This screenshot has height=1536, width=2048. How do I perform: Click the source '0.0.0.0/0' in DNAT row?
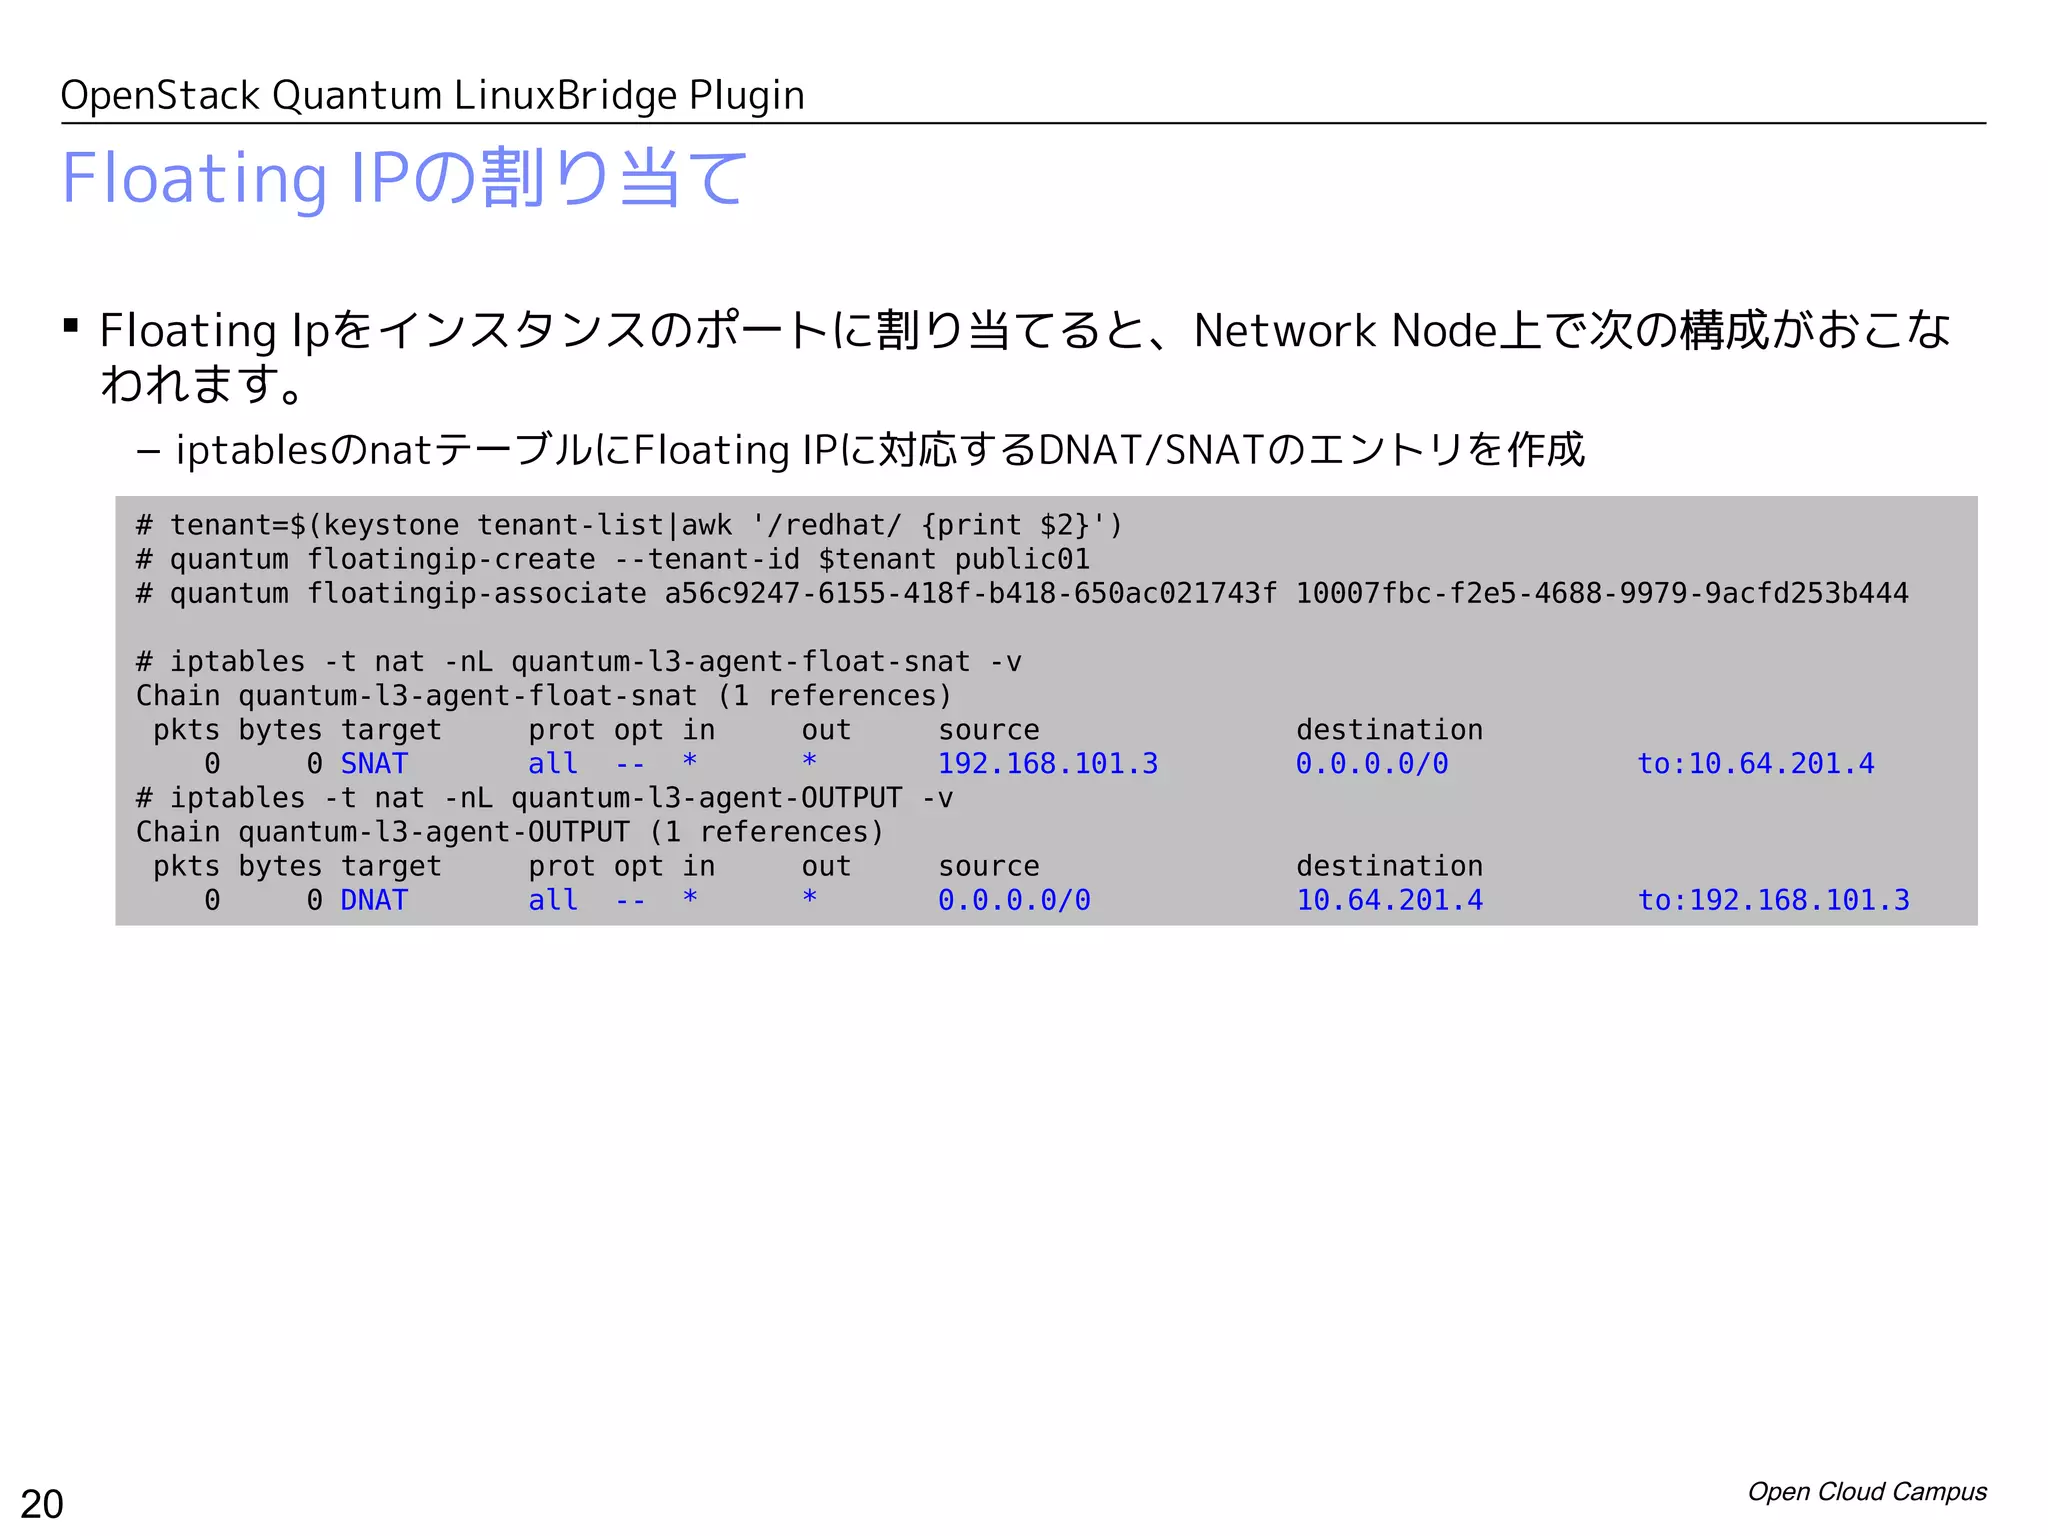pos(1014,900)
